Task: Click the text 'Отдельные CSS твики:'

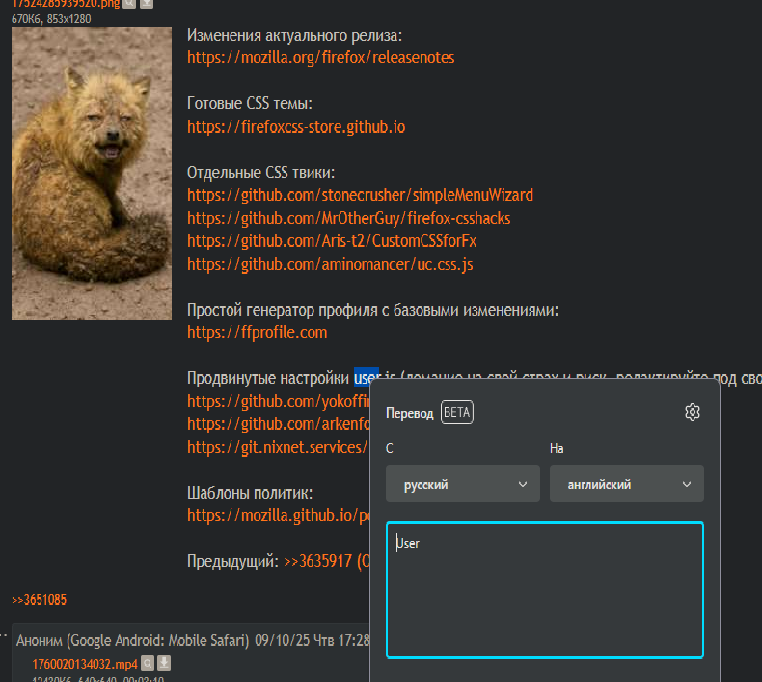Action: (261, 173)
